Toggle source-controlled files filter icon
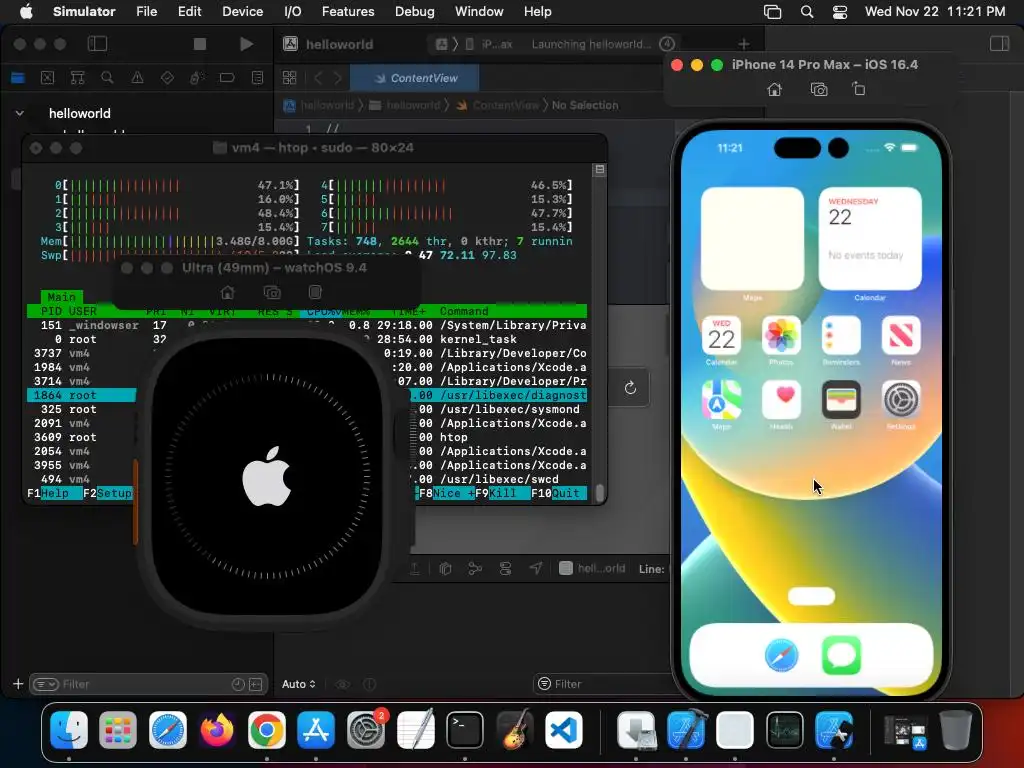The width and height of the screenshot is (1024, 768). (256, 684)
